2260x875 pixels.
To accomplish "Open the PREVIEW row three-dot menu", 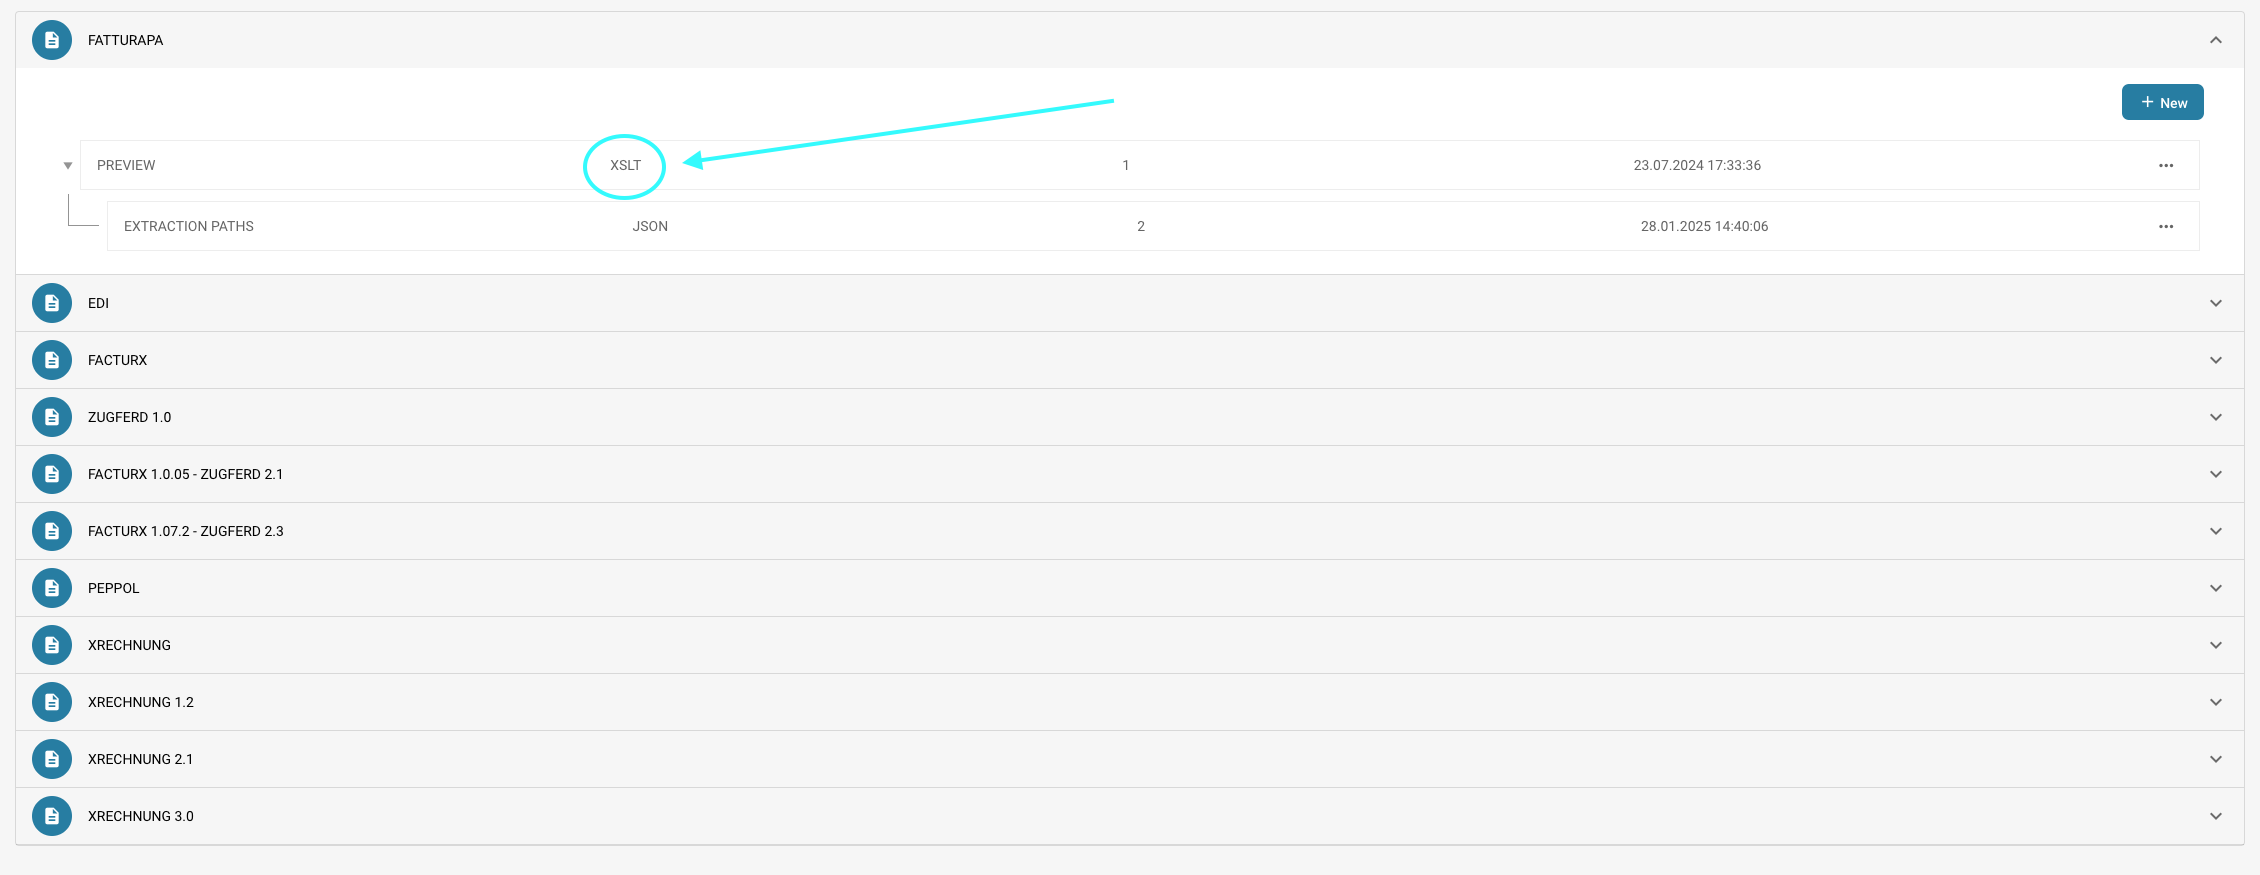I will 2166,166.
